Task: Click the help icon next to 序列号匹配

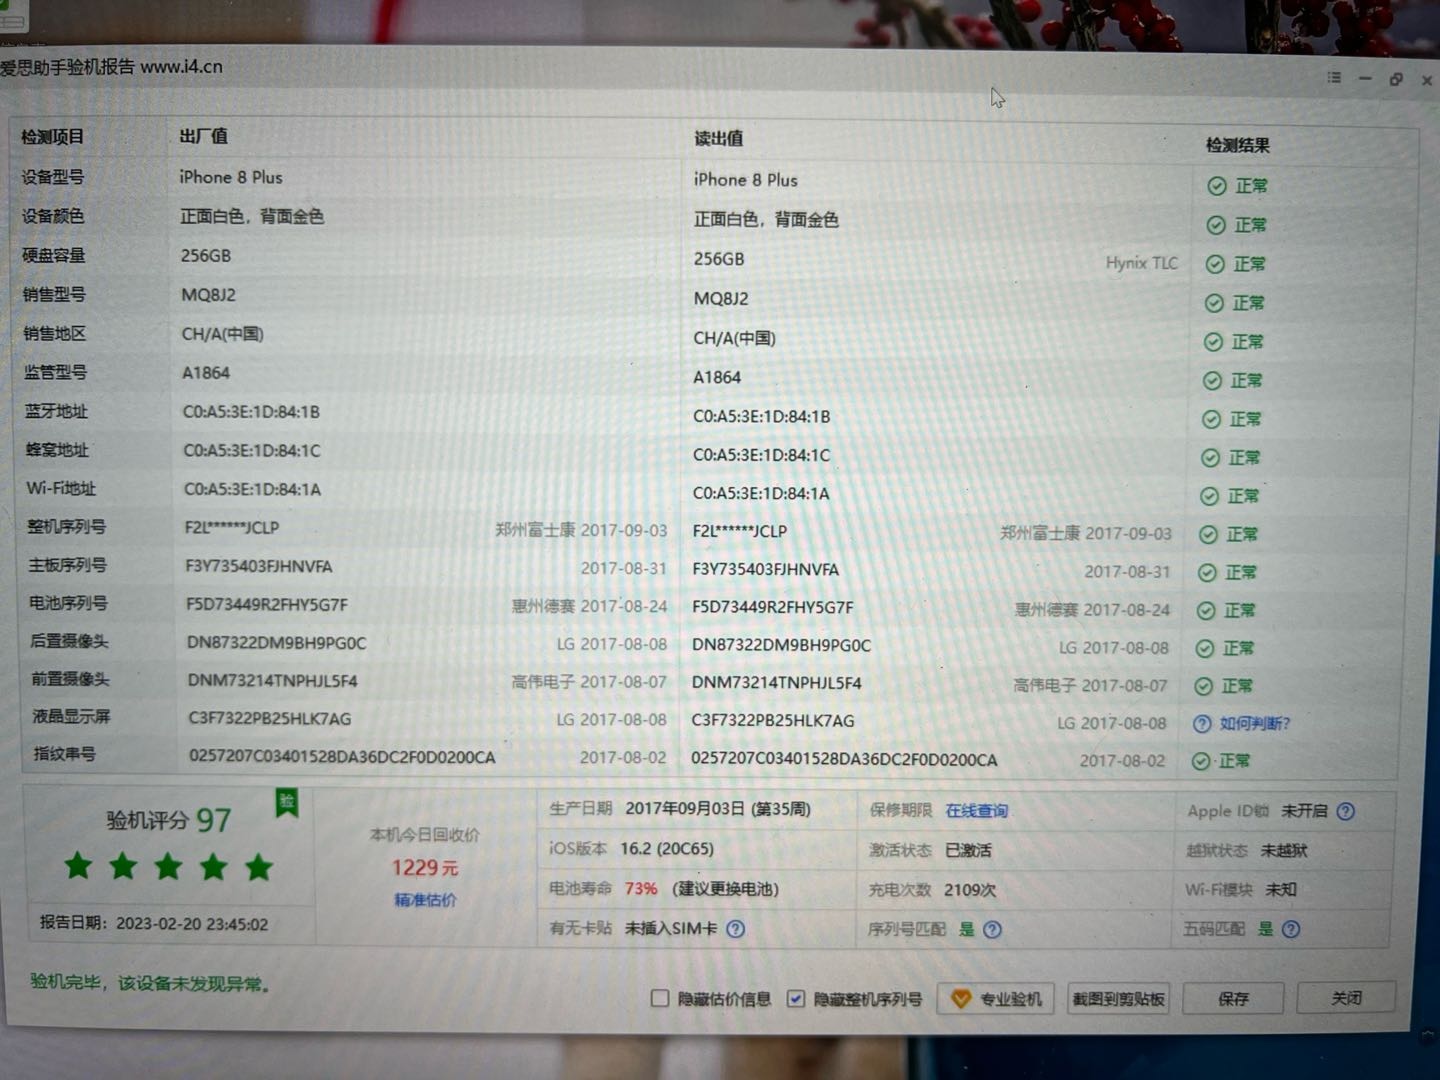Action: (992, 930)
